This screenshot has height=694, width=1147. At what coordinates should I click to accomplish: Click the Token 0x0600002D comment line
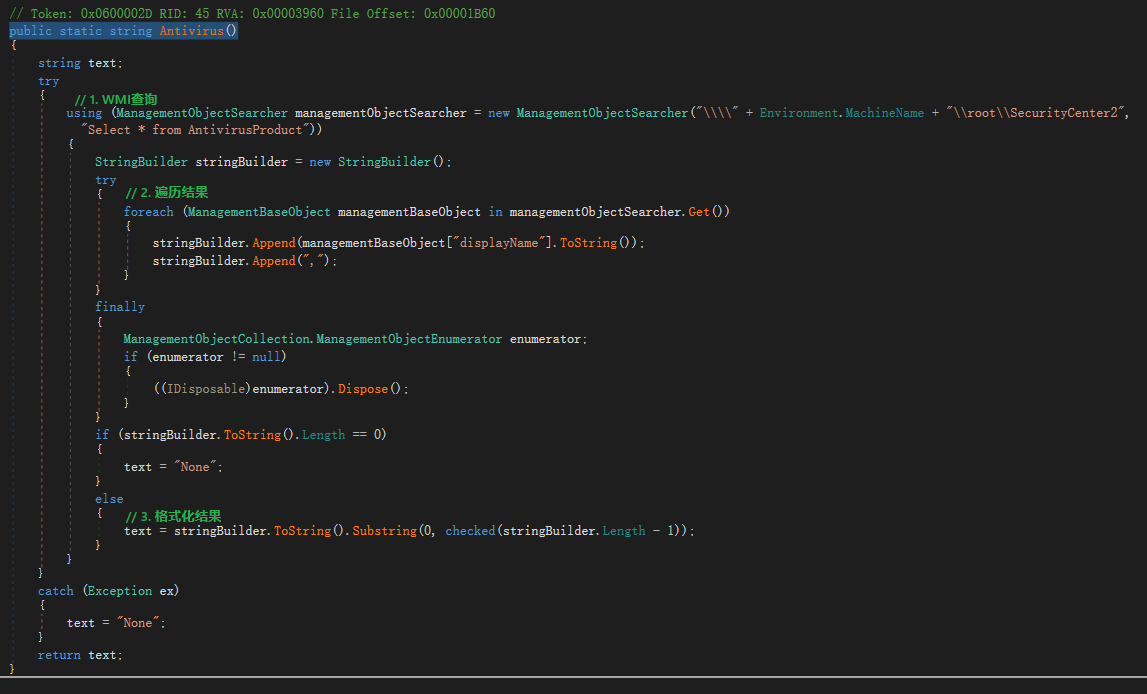coord(252,13)
